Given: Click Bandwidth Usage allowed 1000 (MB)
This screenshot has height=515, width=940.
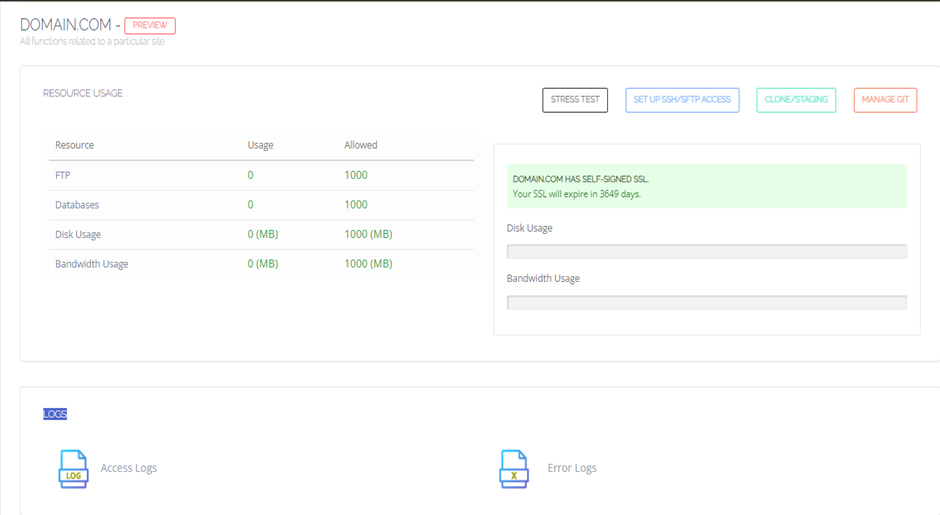Looking at the screenshot, I should (368, 264).
